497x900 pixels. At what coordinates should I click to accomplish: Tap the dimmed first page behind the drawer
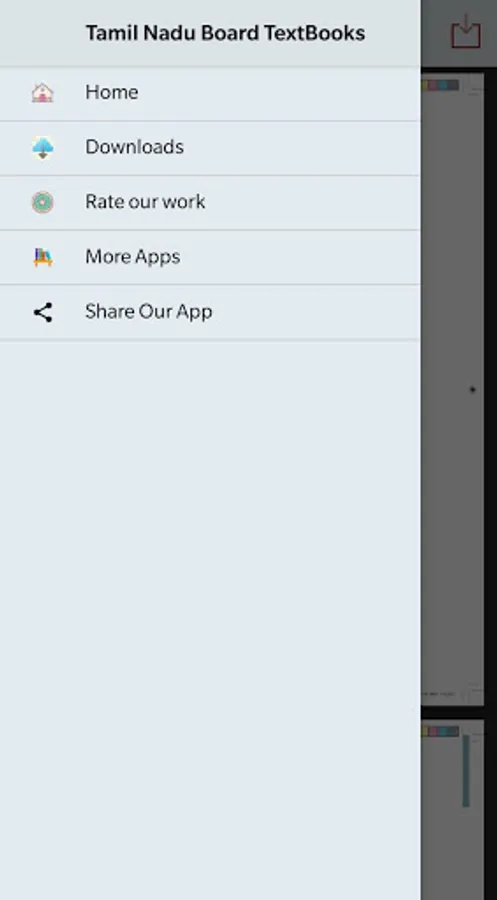pos(452,390)
